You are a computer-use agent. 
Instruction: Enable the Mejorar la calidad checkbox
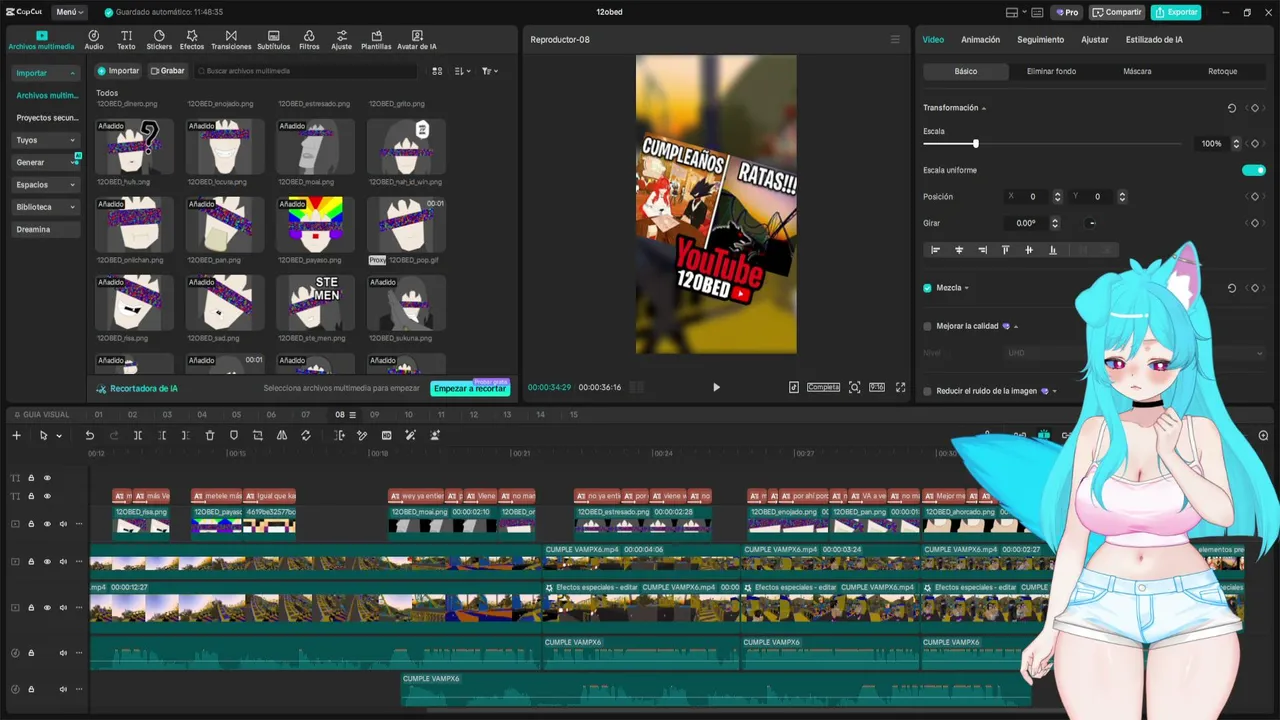(x=928, y=326)
